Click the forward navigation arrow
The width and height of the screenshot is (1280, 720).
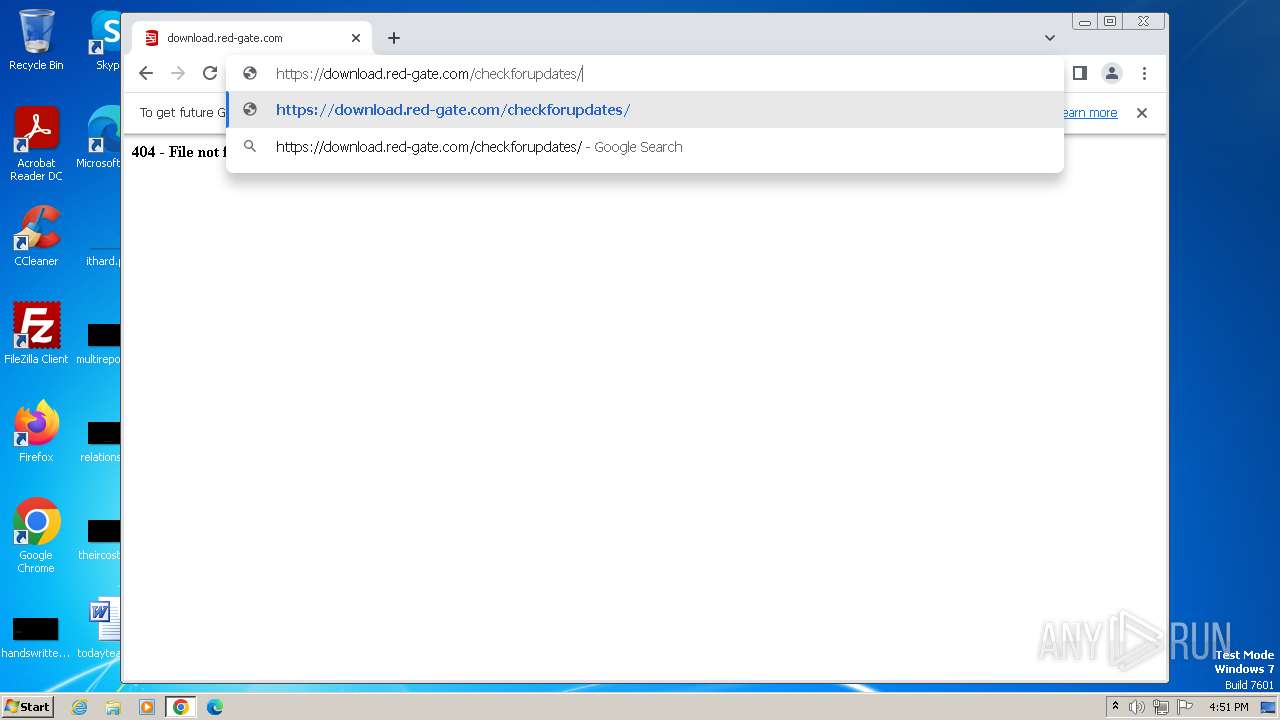pyautogui.click(x=178, y=73)
